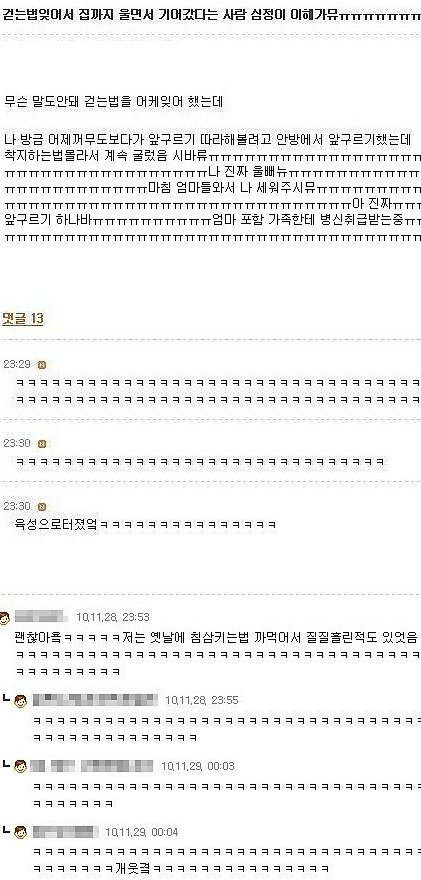Open the avatar of the 23:55 reply author
Image resolution: width=421 pixels, height=880 pixels.
(x=21, y=700)
